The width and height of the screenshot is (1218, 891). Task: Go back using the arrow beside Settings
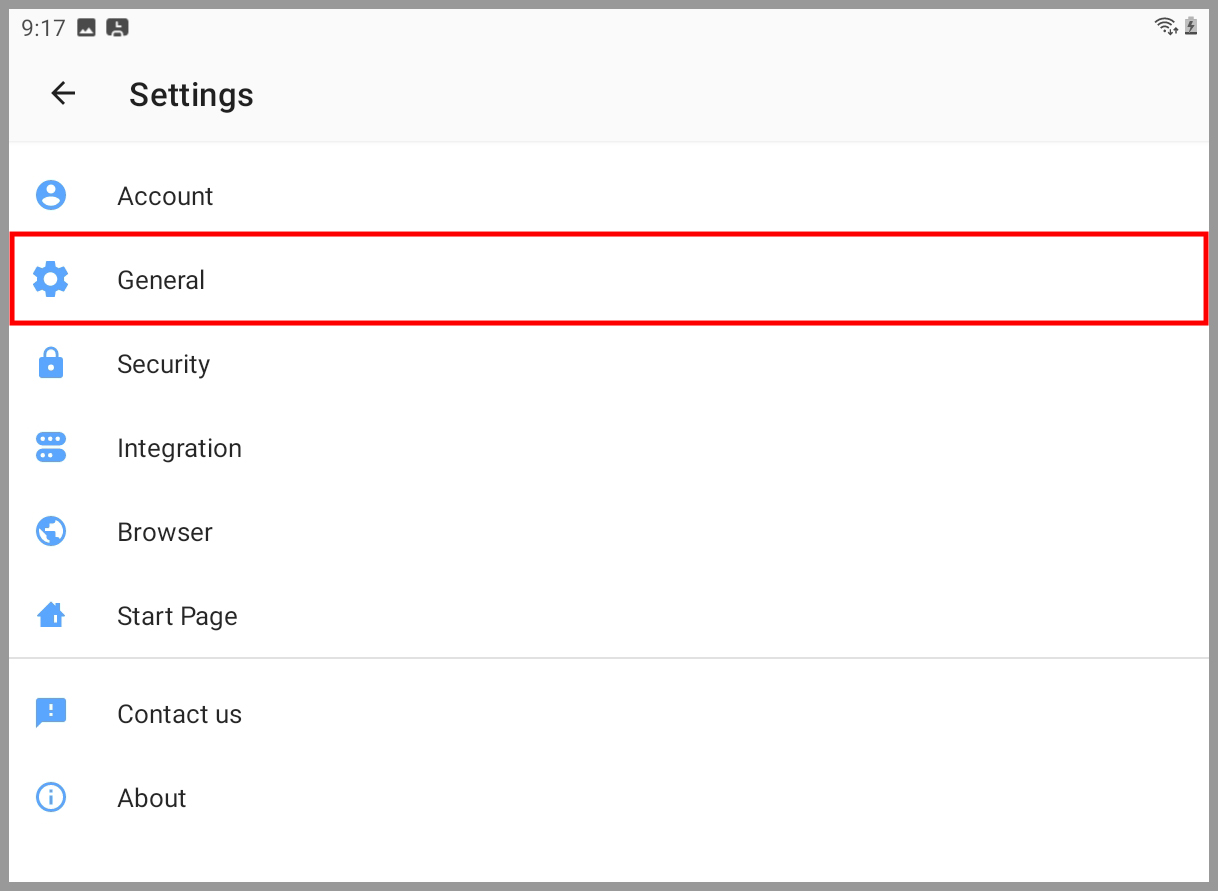63,94
